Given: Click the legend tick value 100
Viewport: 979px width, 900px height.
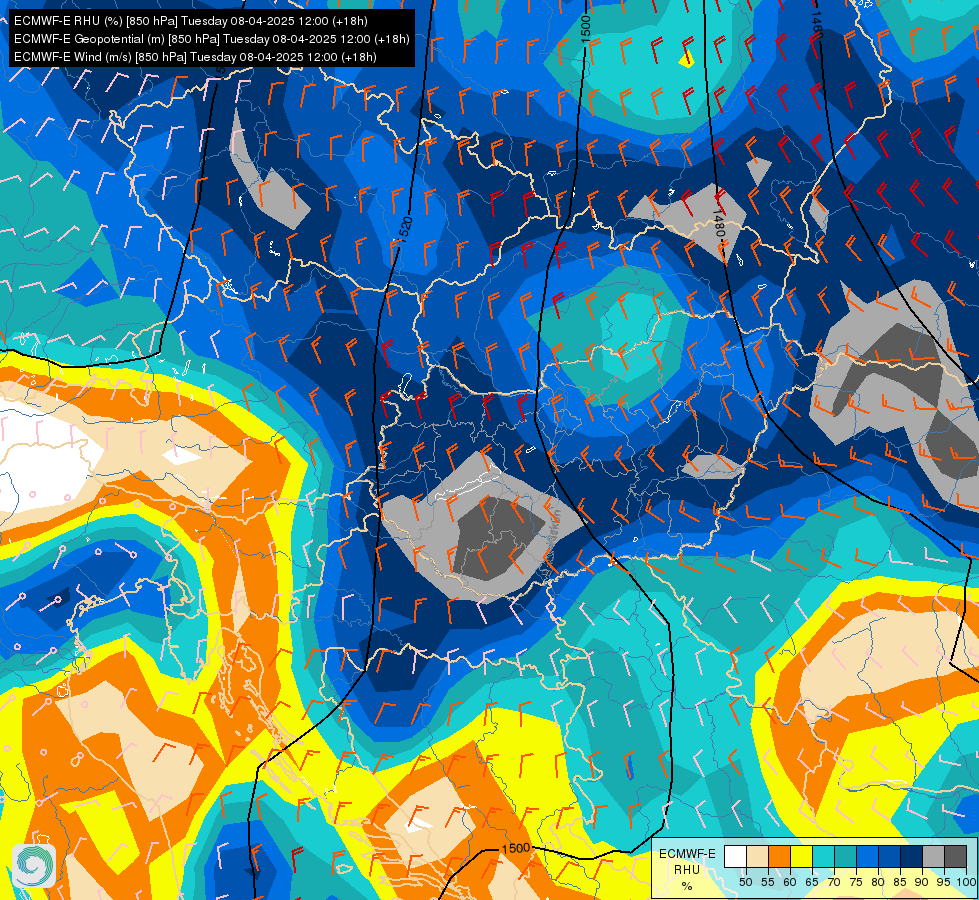Looking at the screenshot, I should [x=967, y=882].
